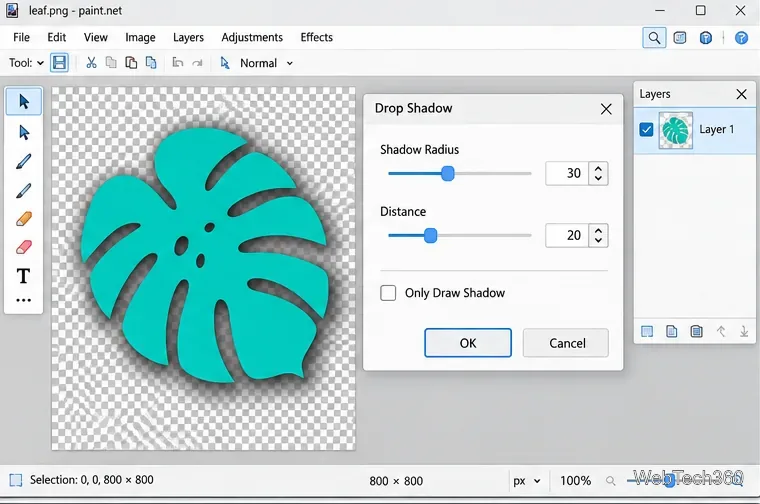Image resolution: width=760 pixels, height=504 pixels.
Task: Toggle Layer 1 visibility checkbox
Action: (646, 129)
